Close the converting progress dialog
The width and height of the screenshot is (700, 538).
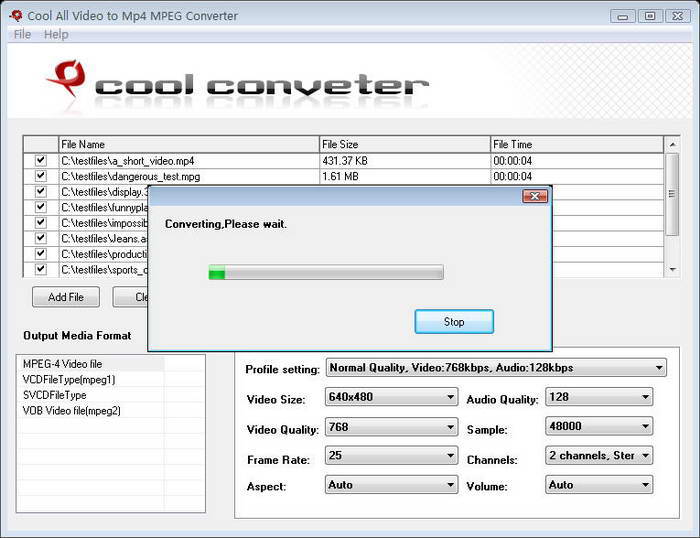click(x=534, y=196)
